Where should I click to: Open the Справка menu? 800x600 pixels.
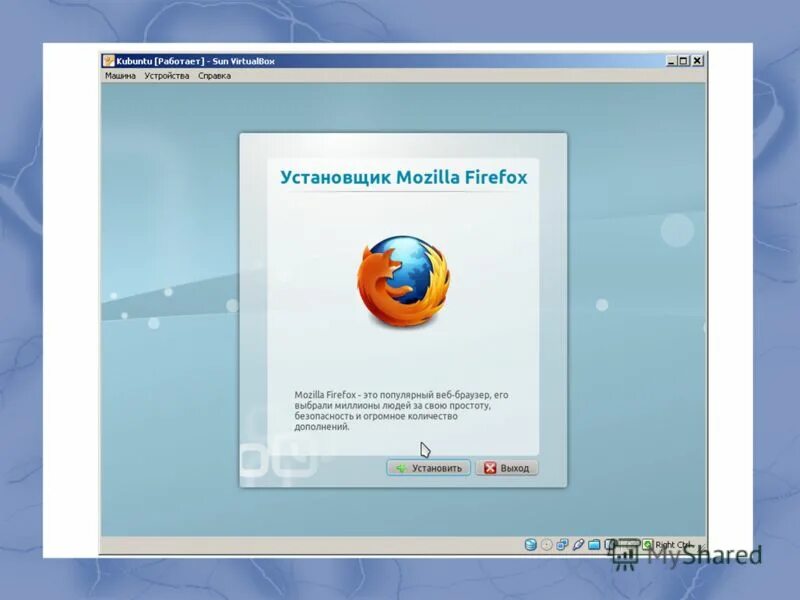[x=214, y=76]
